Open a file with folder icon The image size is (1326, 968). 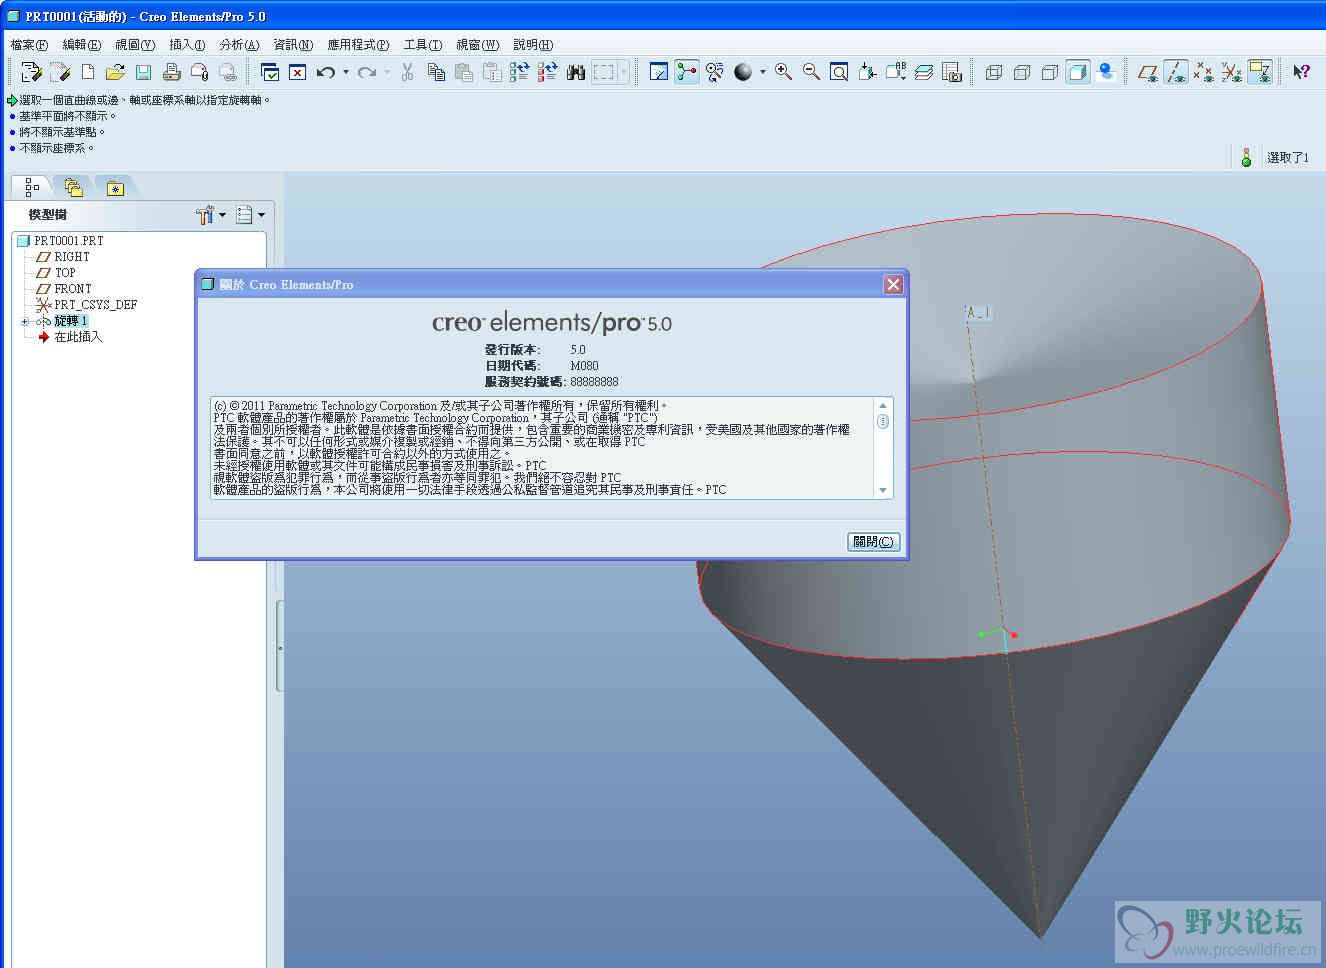(x=115, y=72)
